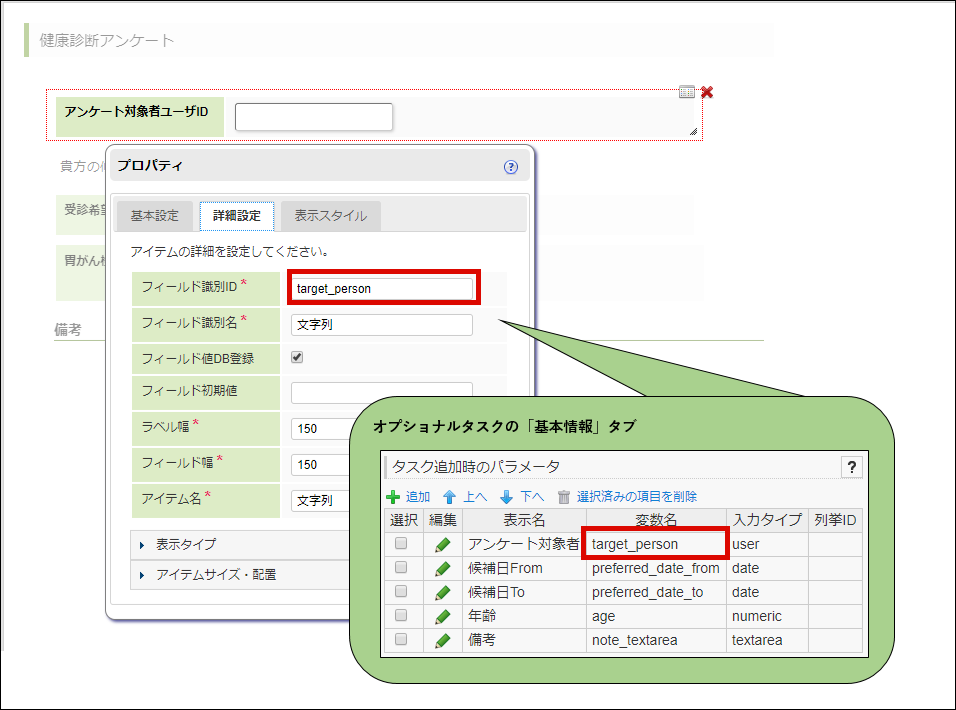The image size is (956, 710).
Task: Click the trash icon for deleting selected parameters
Action: pyautogui.click(x=563, y=497)
